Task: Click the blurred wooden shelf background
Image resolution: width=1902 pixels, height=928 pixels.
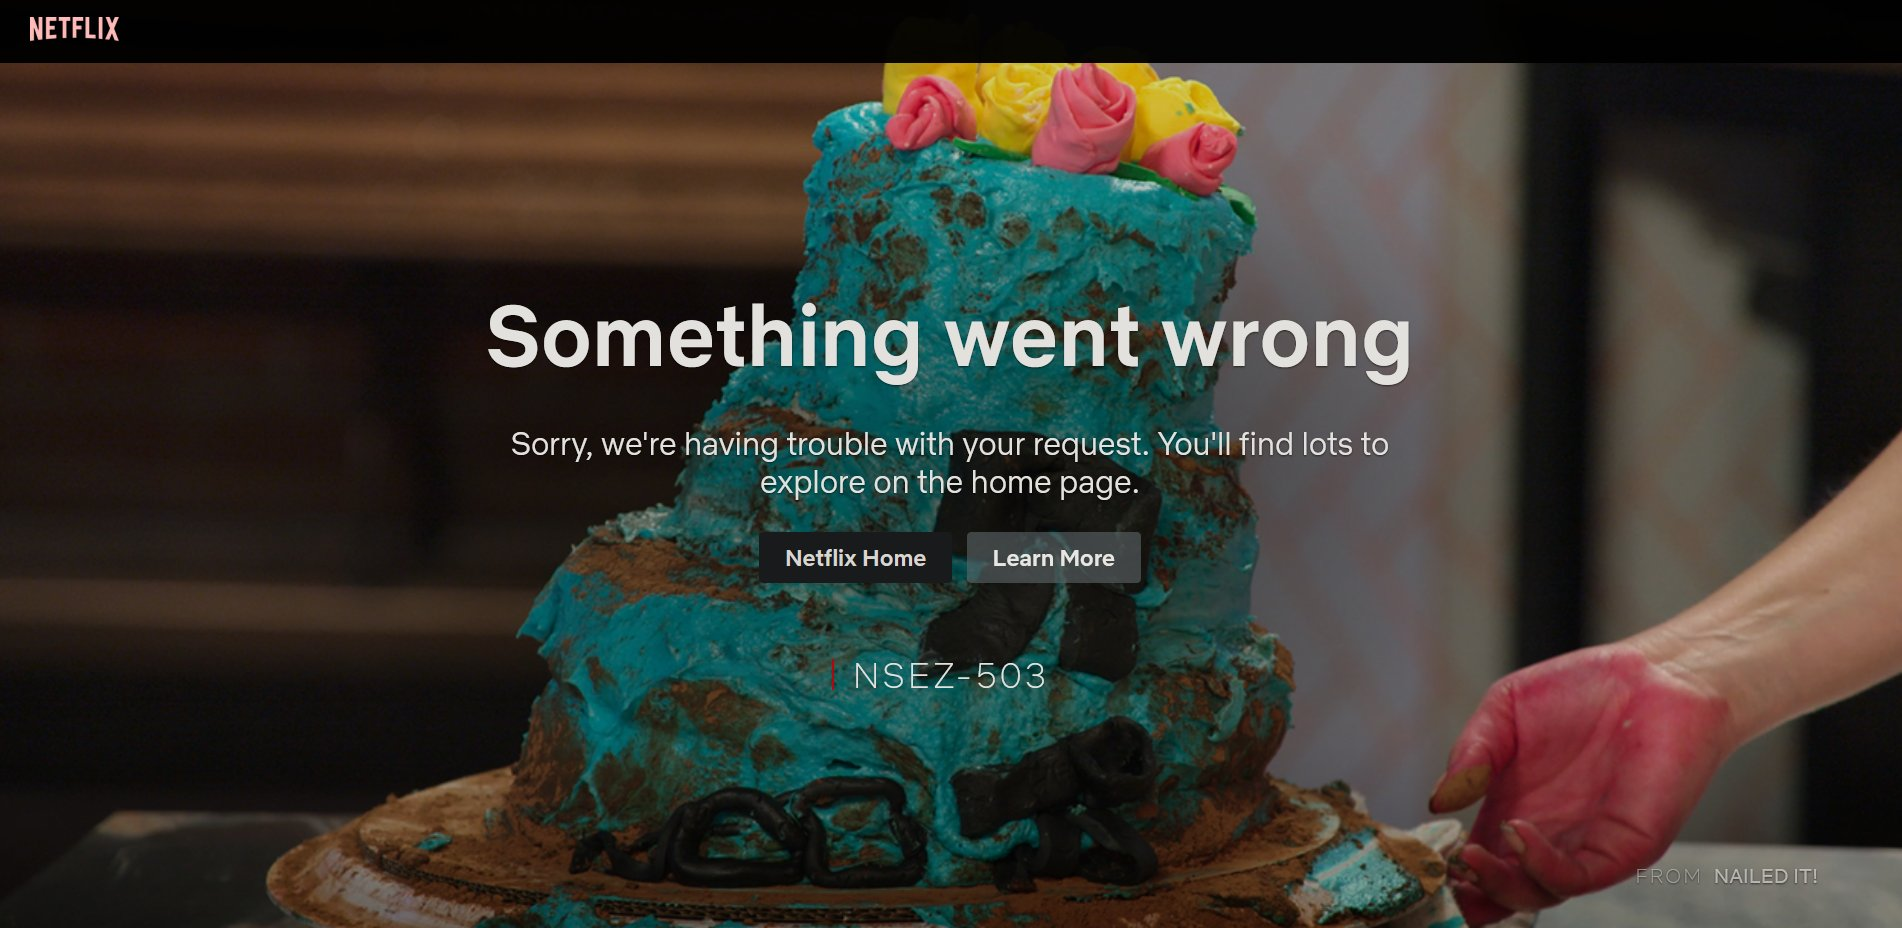Action: pyautogui.click(x=400, y=160)
